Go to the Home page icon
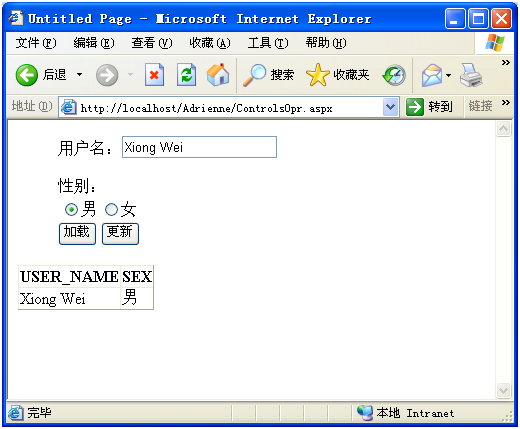The image size is (520, 429). click(x=218, y=74)
